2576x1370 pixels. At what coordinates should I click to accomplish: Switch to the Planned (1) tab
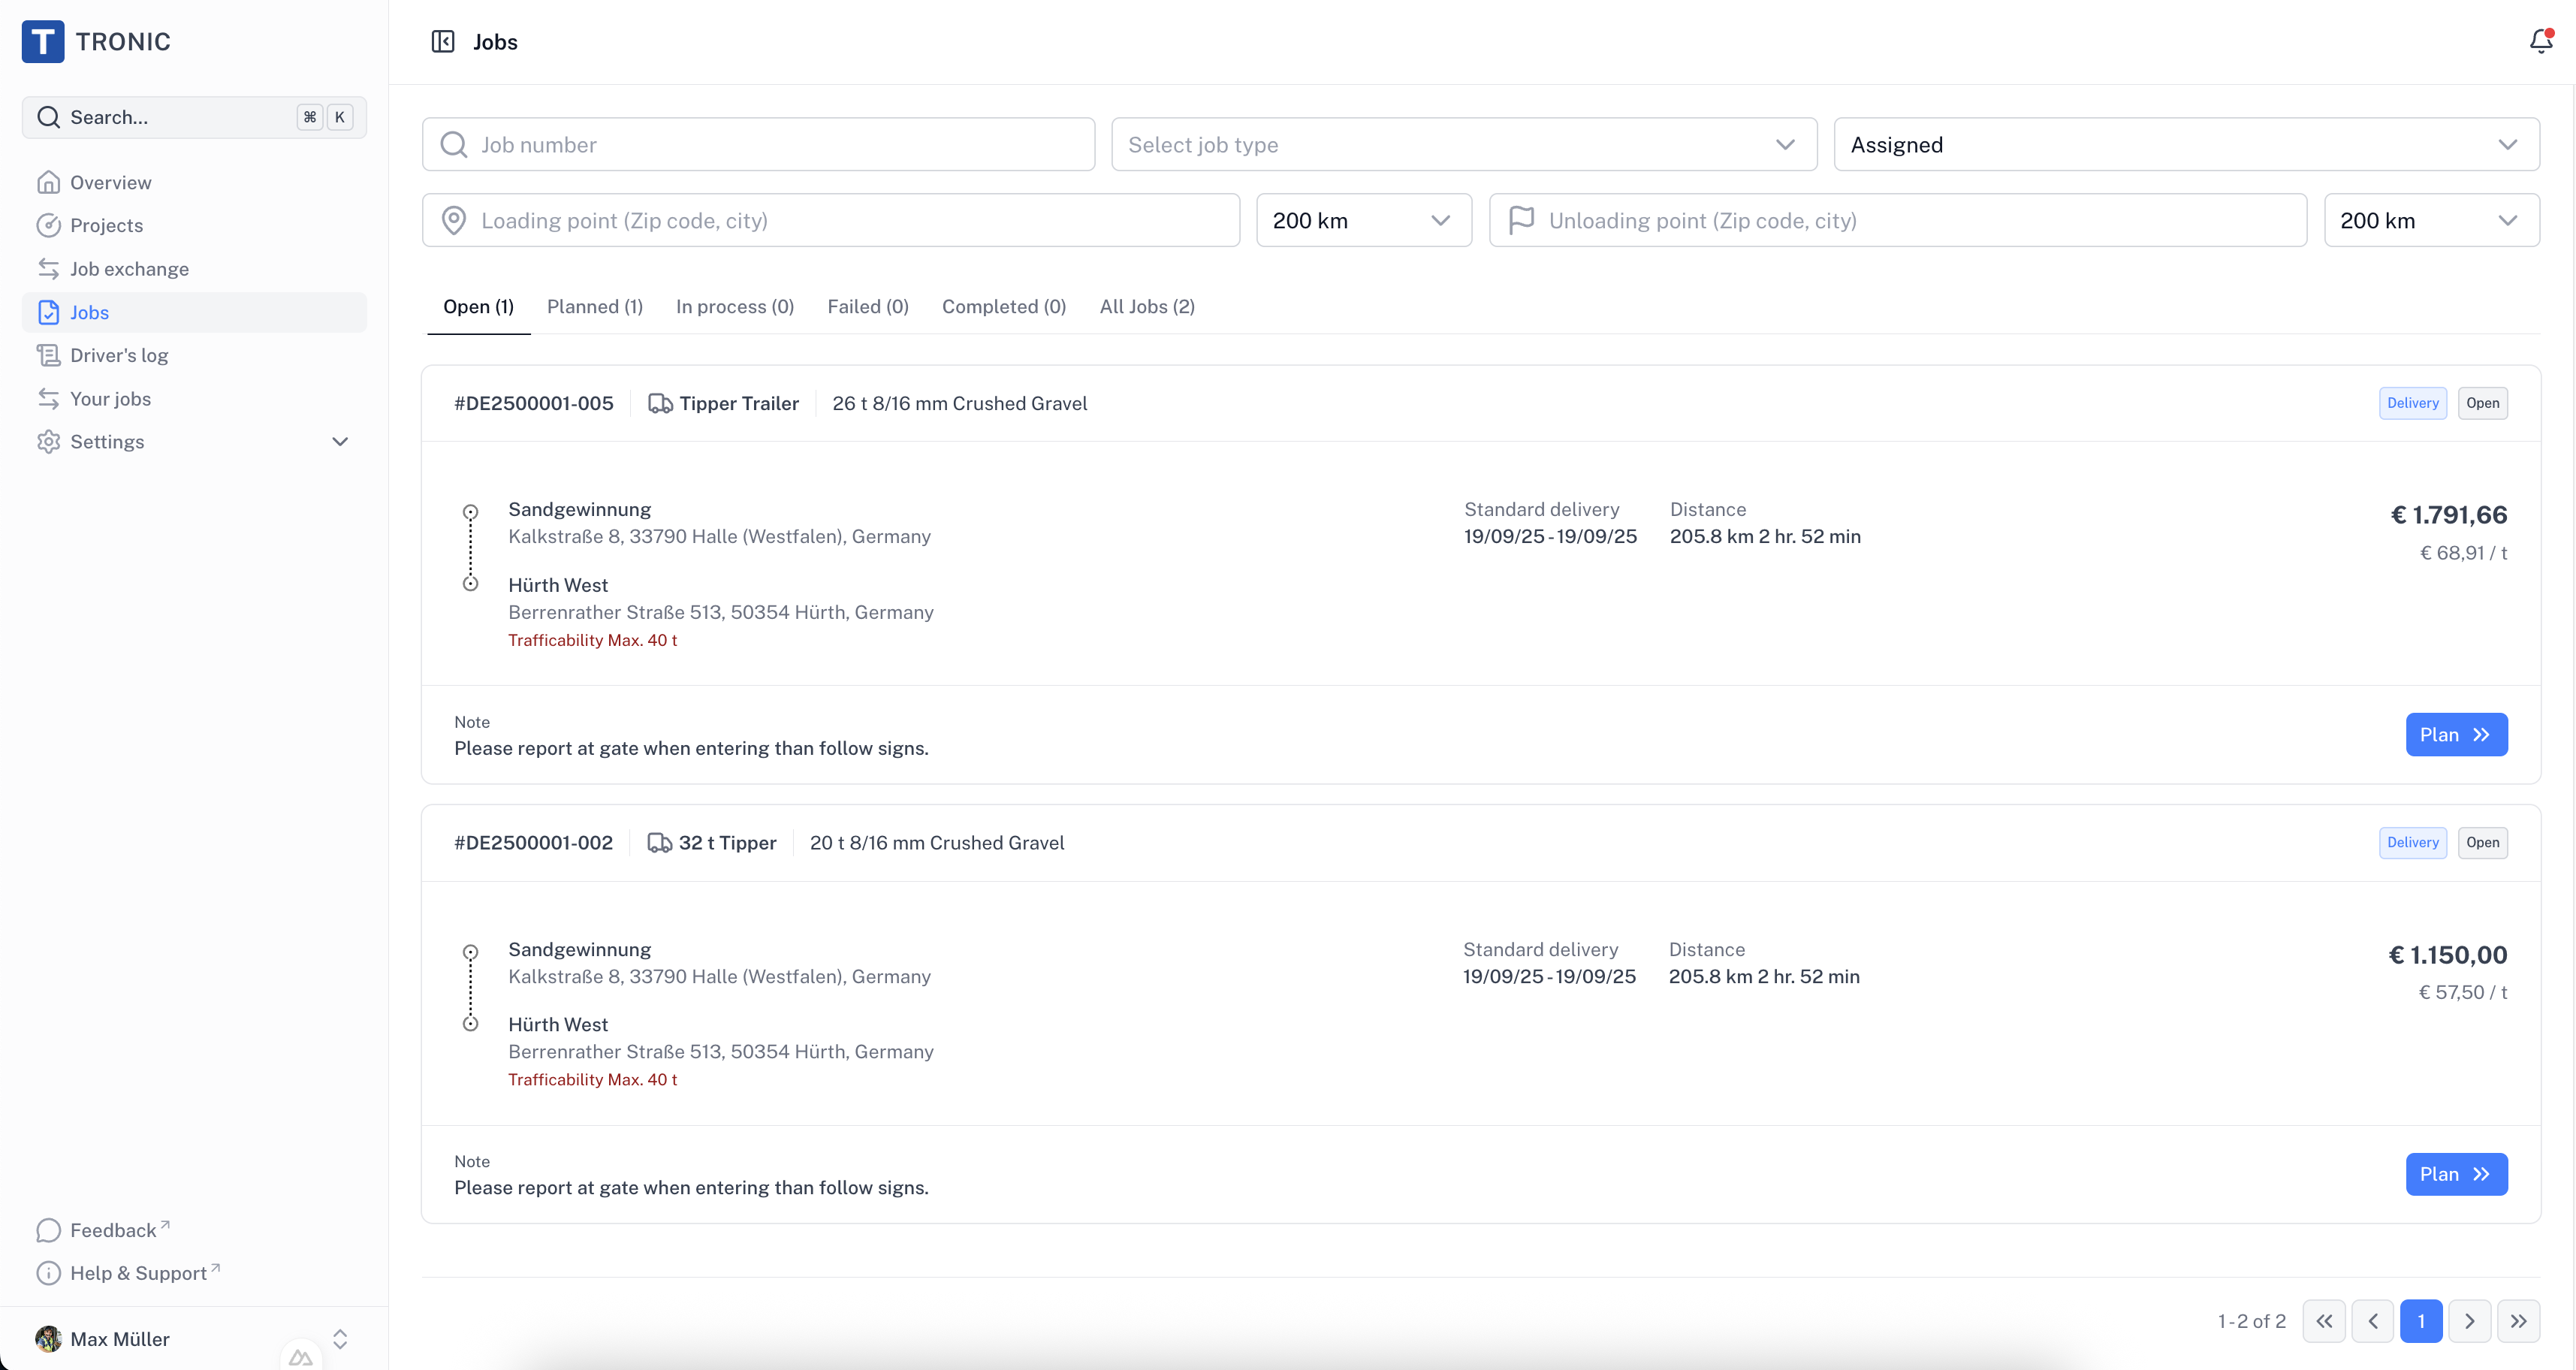coord(594,307)
